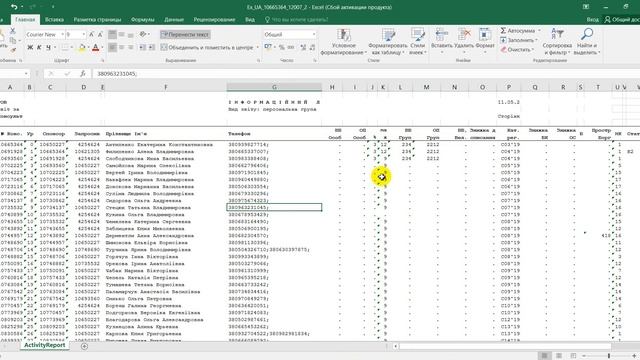Open the cell borders icon
The height and width of the screenshot is (360, 640).
tap(64, 48)
